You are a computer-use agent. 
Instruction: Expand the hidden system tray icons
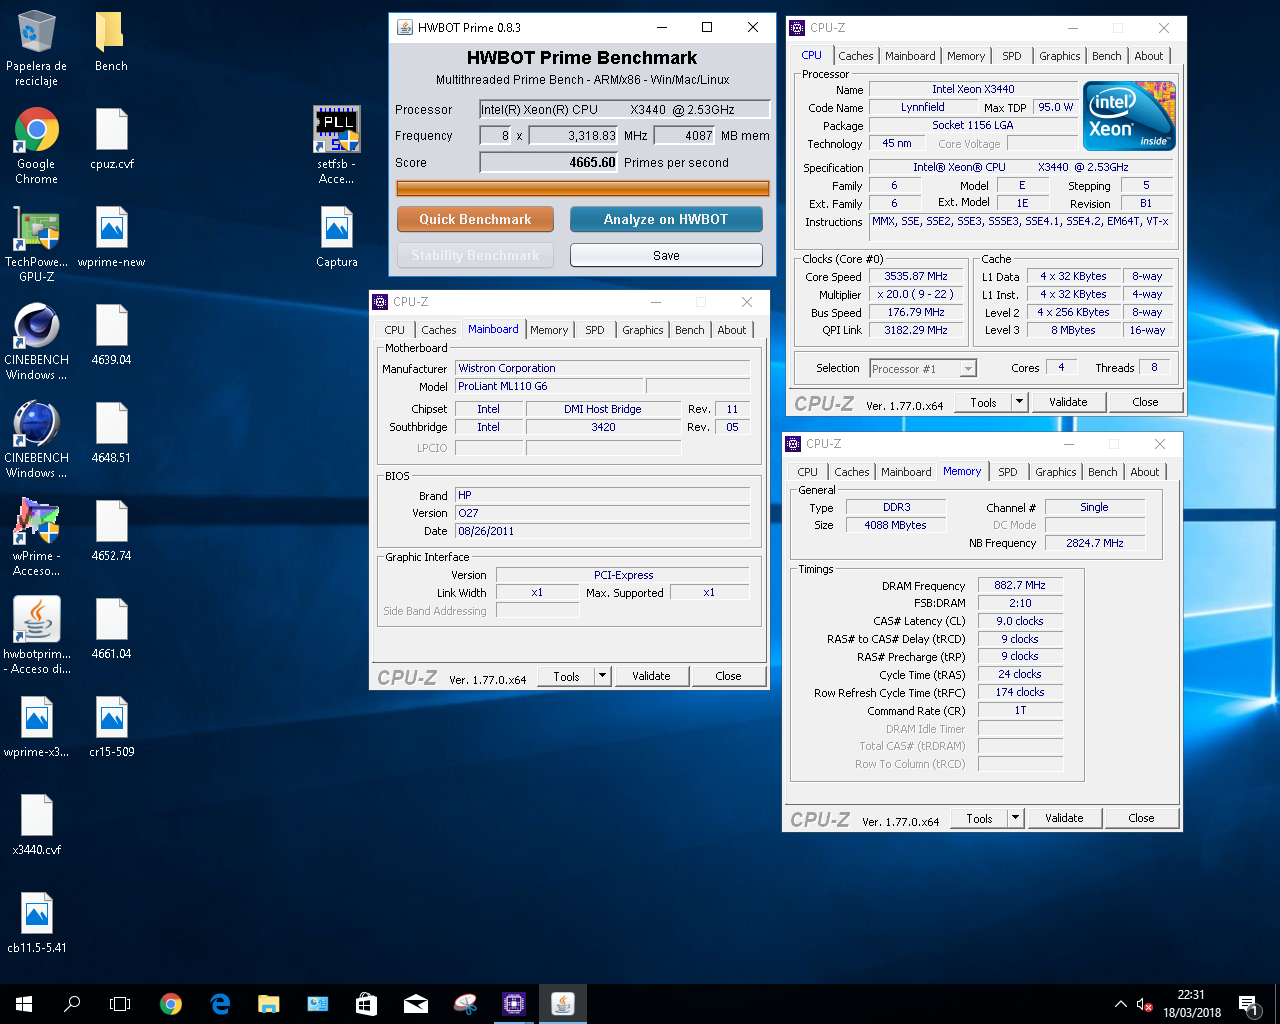[x=1120, y=1004]
